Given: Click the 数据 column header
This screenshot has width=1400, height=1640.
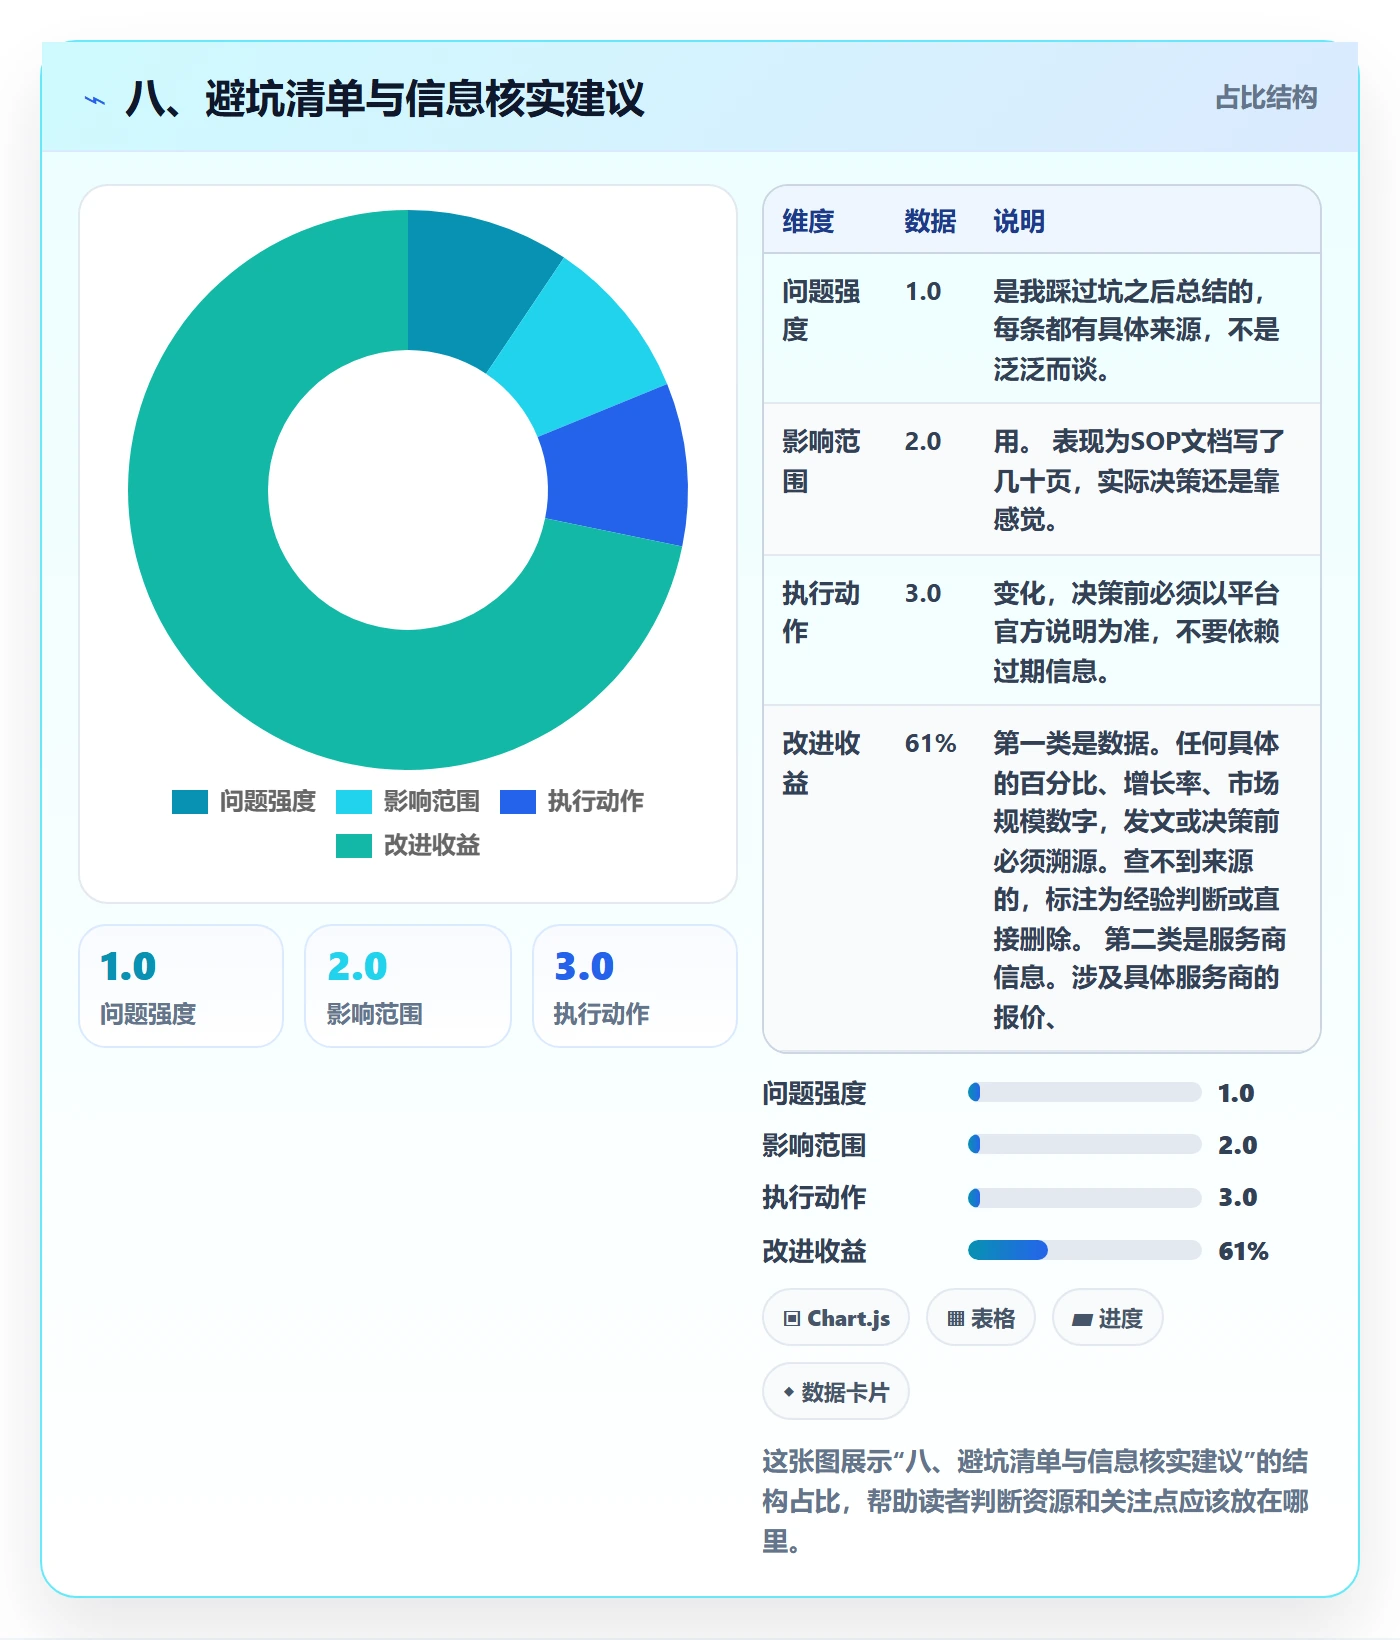Looking at the screenshot, I should tap(930, 221).
